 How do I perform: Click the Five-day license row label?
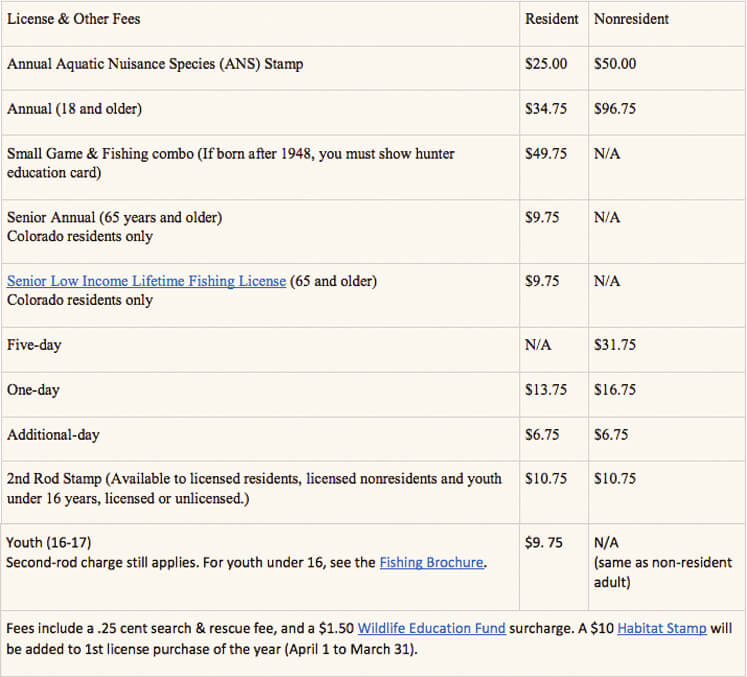click(34, 345)
